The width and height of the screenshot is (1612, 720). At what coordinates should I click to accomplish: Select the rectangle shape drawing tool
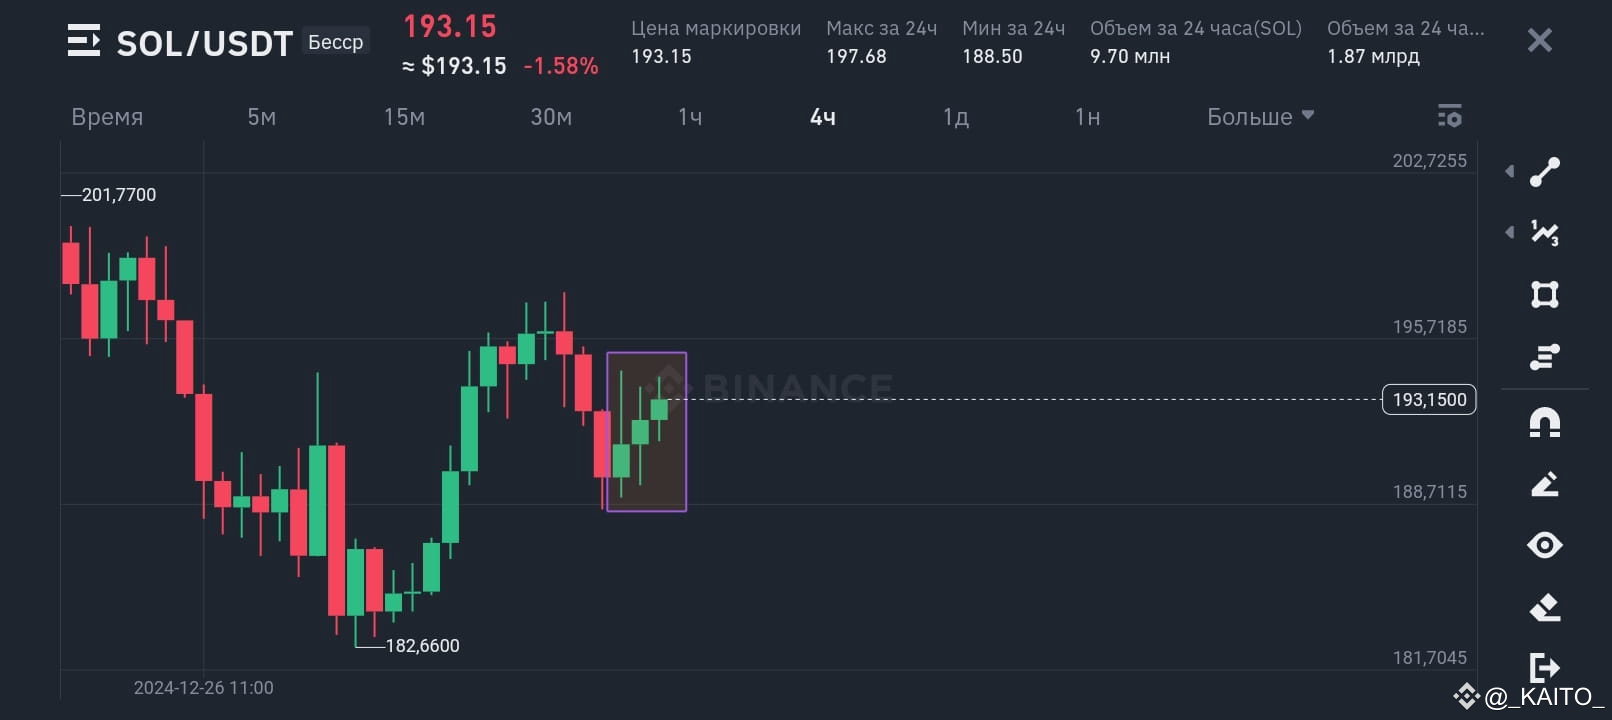click(1545, 294)
